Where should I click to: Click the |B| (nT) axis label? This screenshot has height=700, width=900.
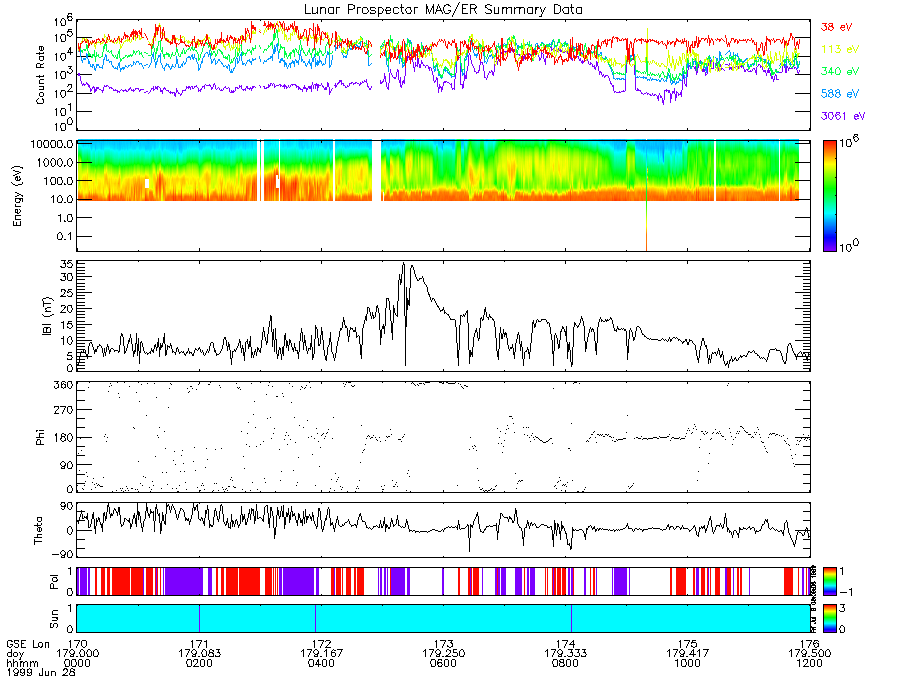[x=48, y=316]
